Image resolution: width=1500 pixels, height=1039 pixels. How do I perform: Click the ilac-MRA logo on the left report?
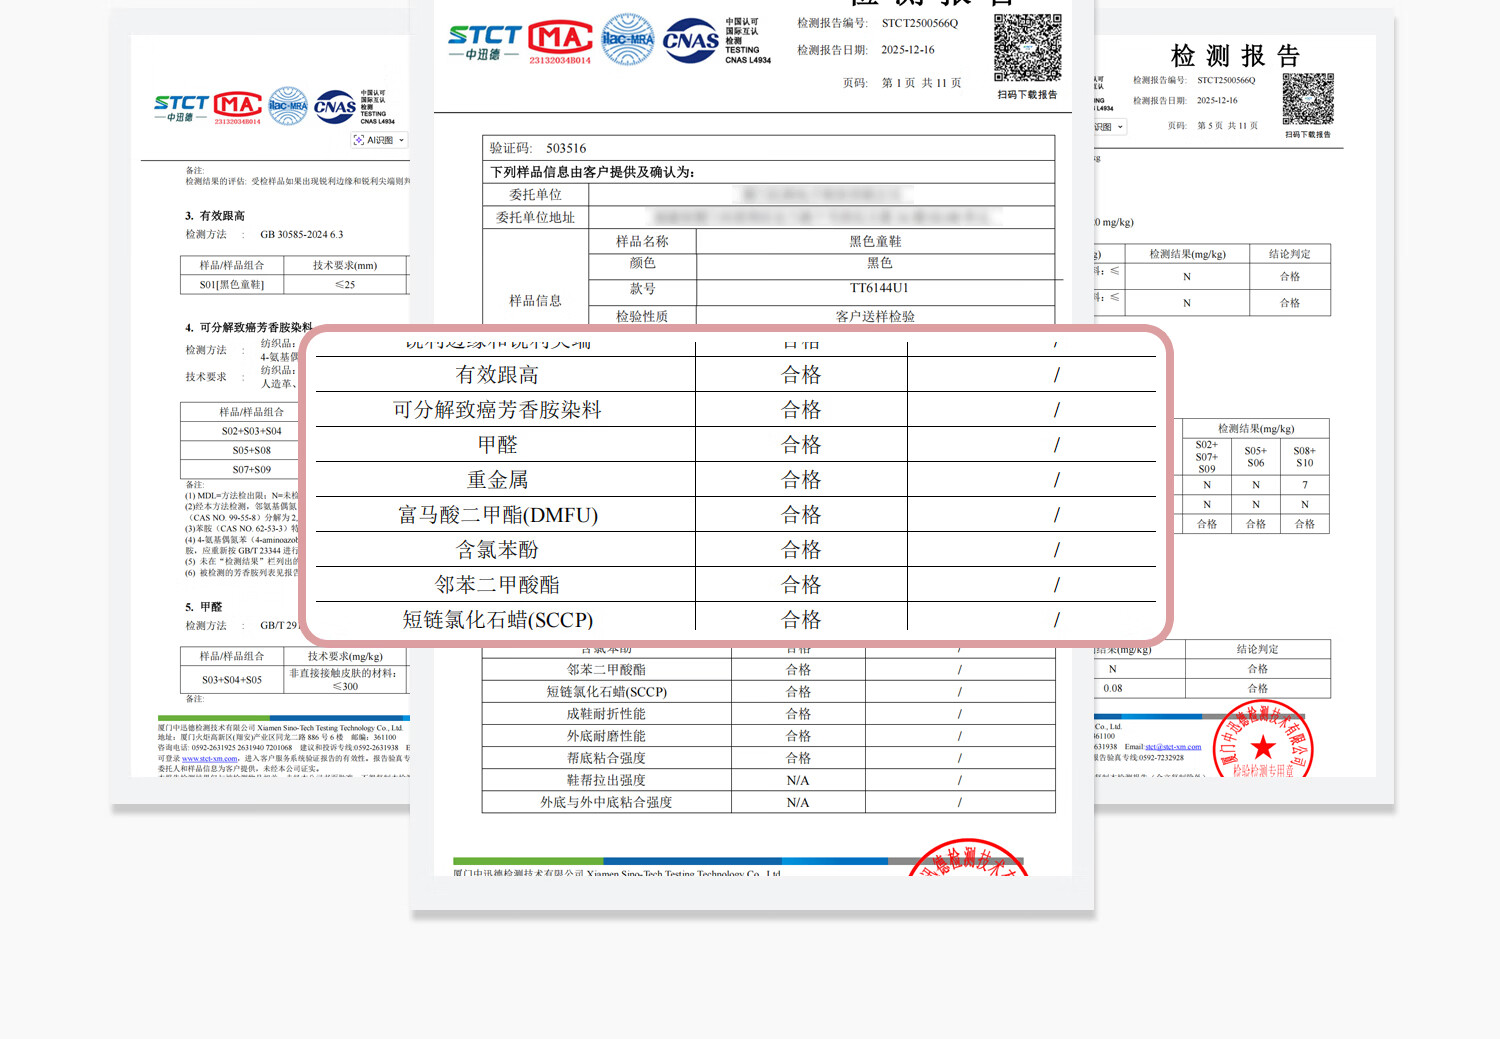pyautogui.click(x=288, y=106)
